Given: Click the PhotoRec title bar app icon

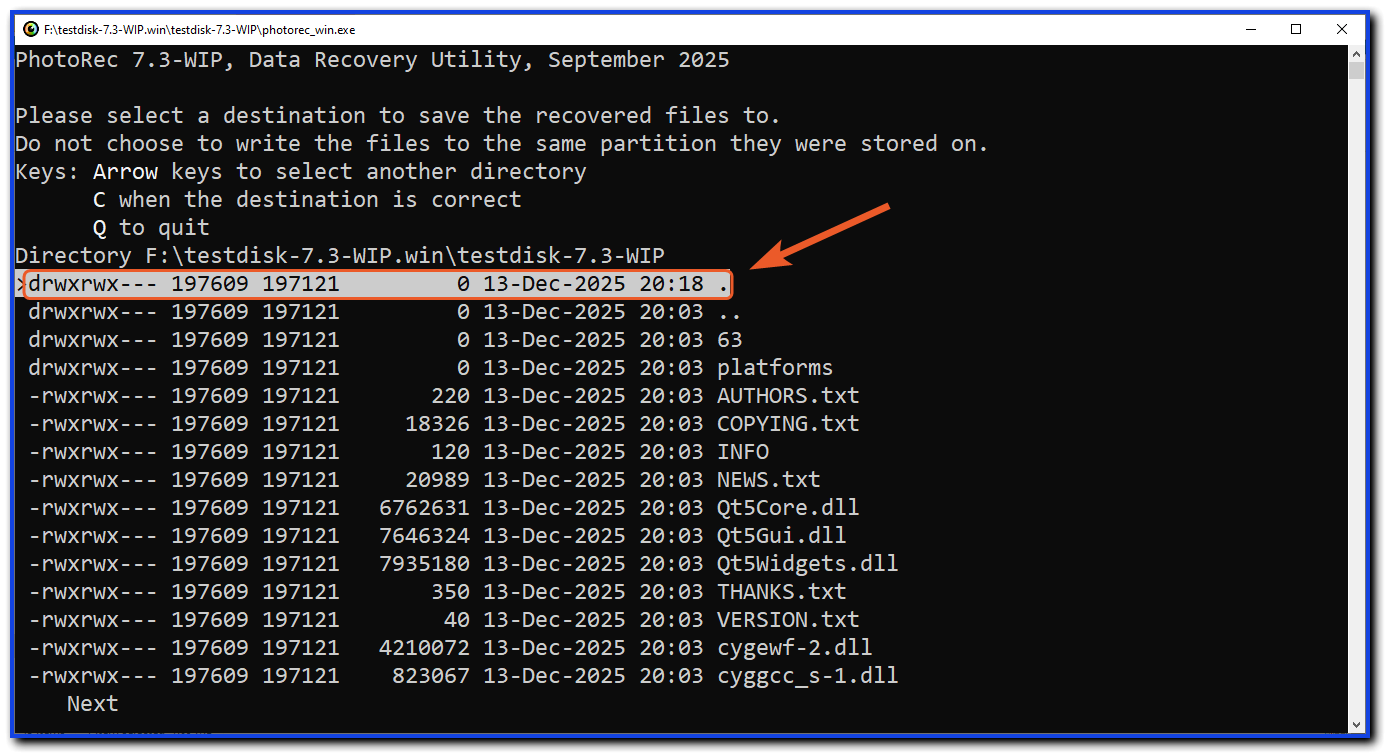Looking at the screenshot, I should (x=31, y=29).
